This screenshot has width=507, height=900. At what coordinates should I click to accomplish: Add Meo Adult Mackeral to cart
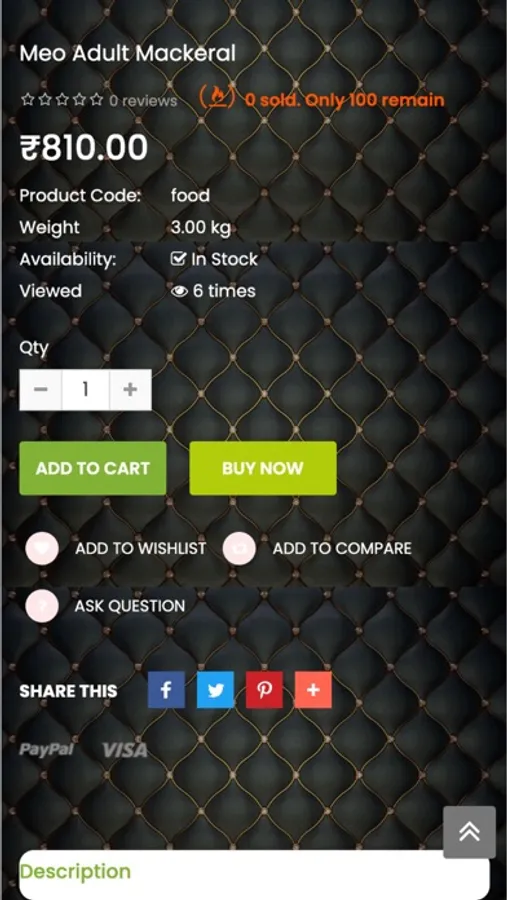(x=93, y=468)
